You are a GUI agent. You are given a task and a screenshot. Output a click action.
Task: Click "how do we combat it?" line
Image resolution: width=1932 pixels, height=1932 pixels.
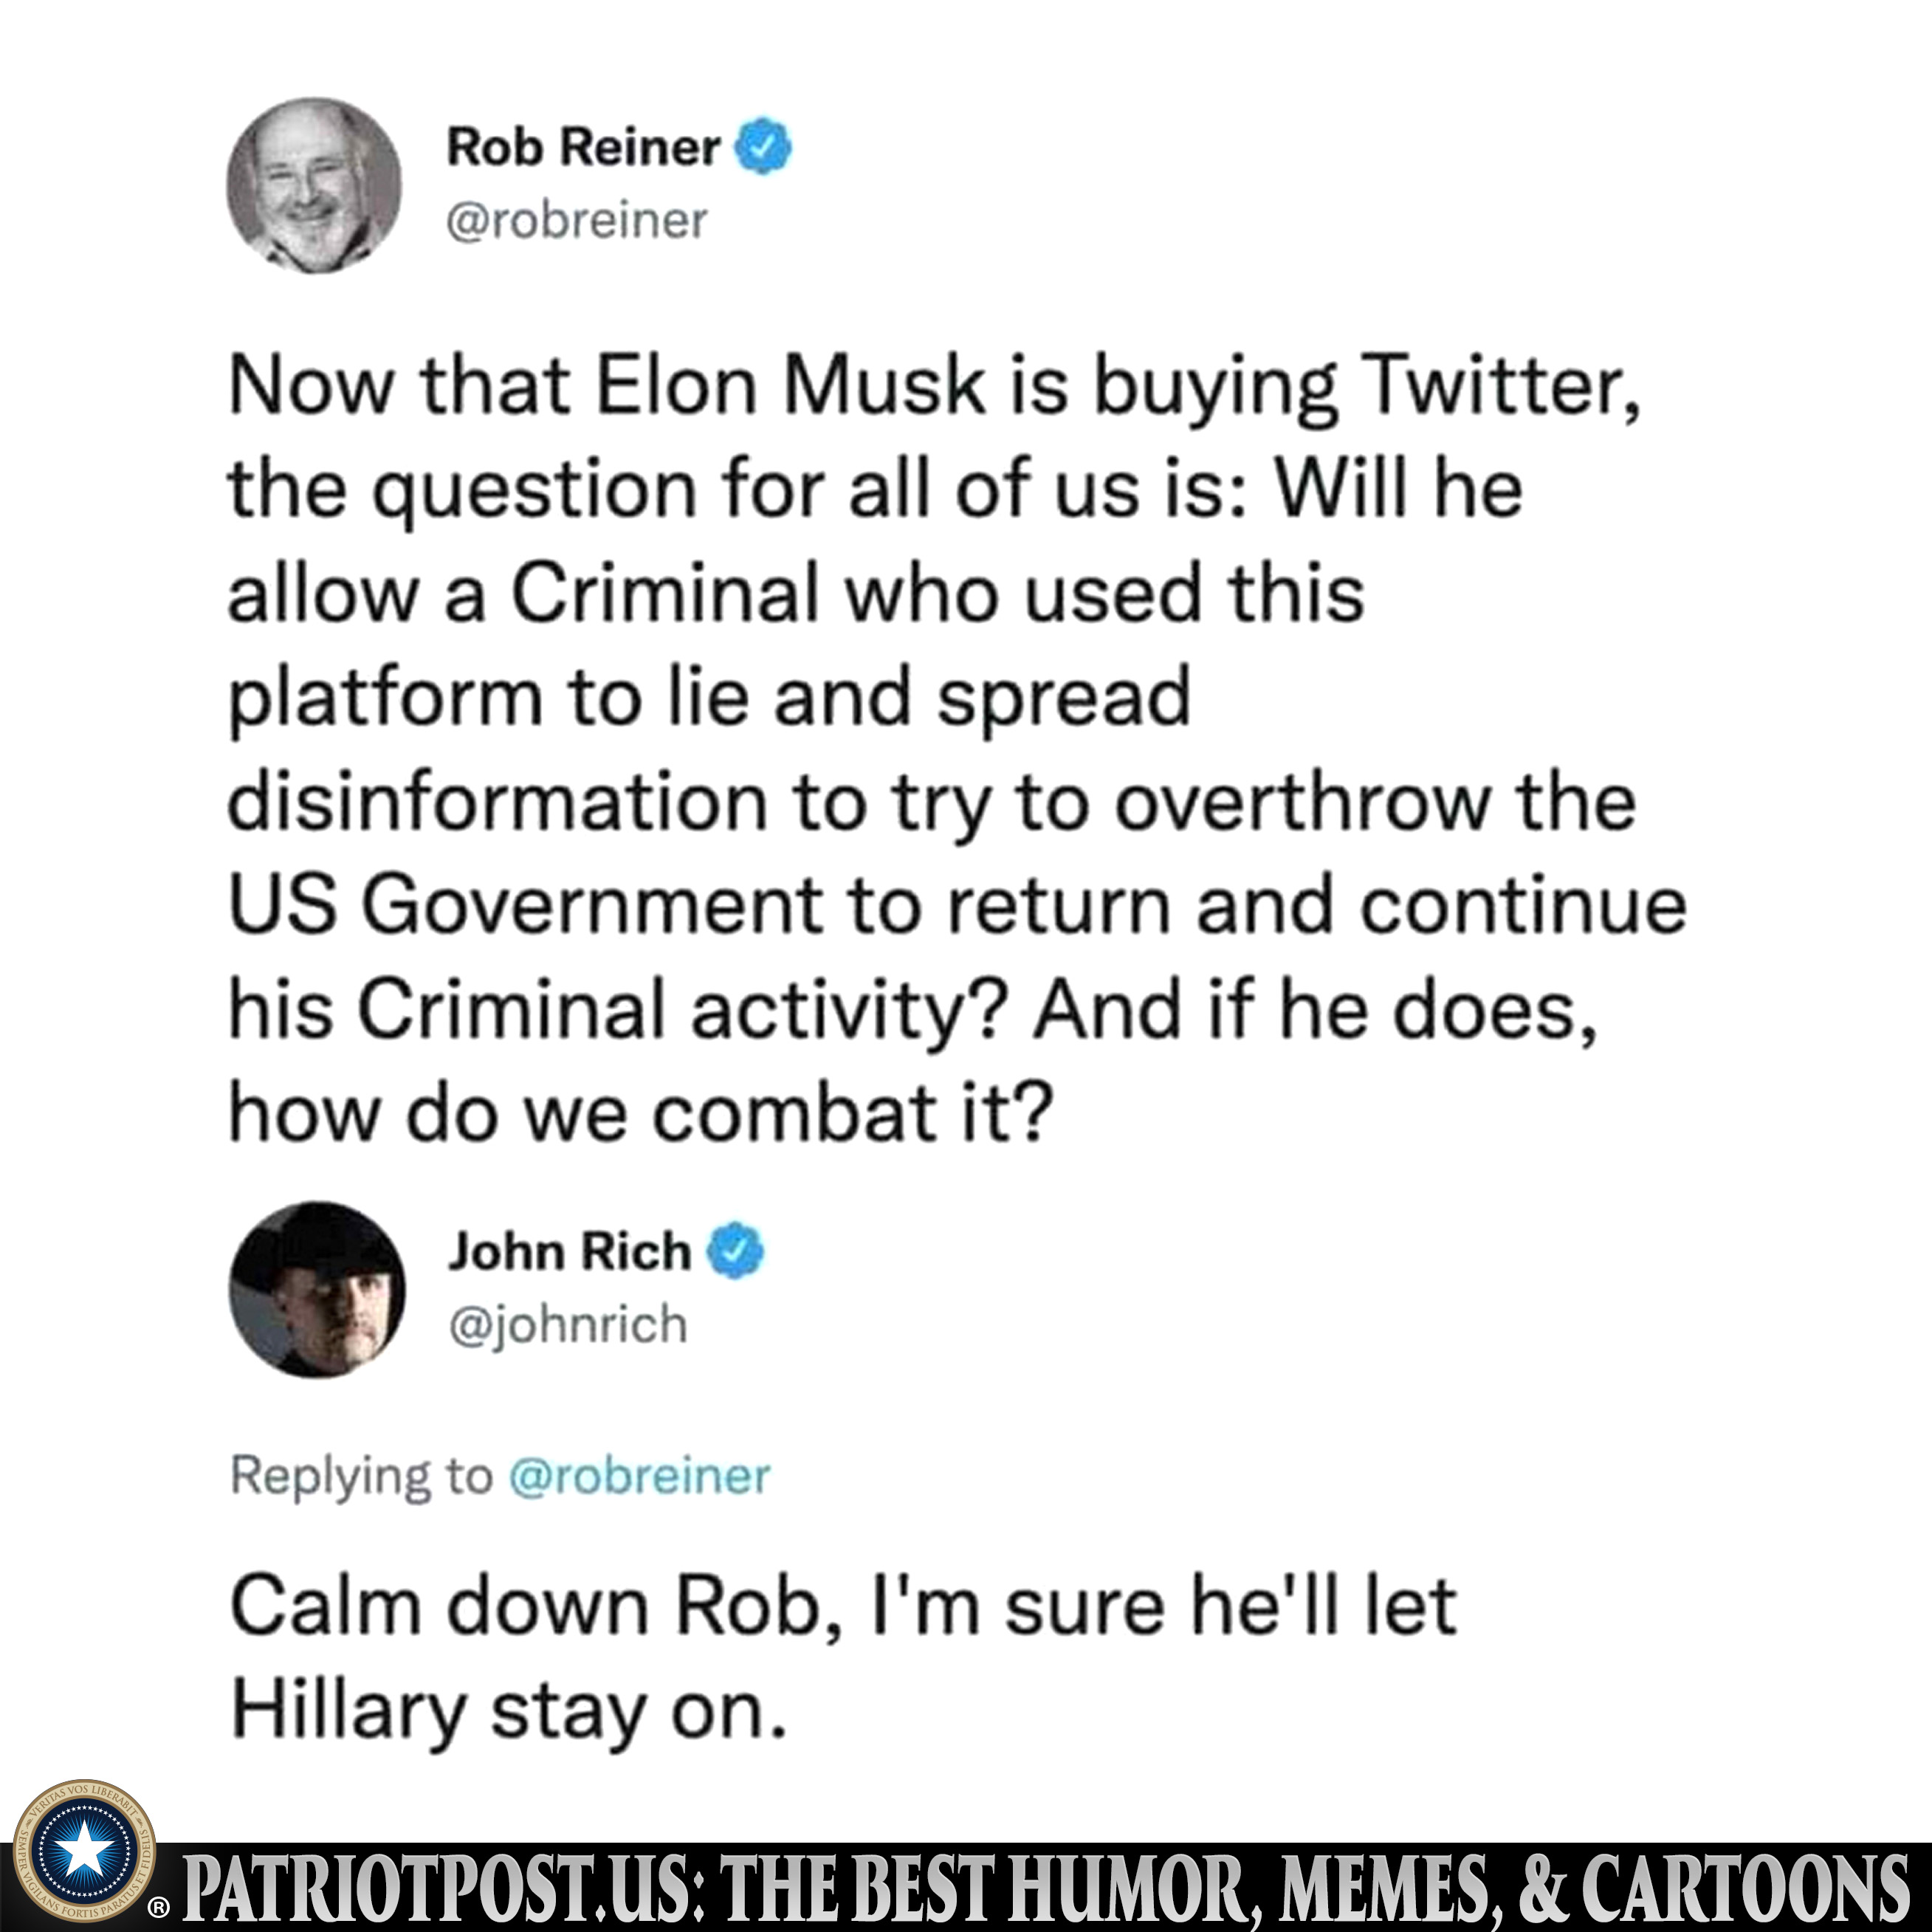tap(641, 1113)
